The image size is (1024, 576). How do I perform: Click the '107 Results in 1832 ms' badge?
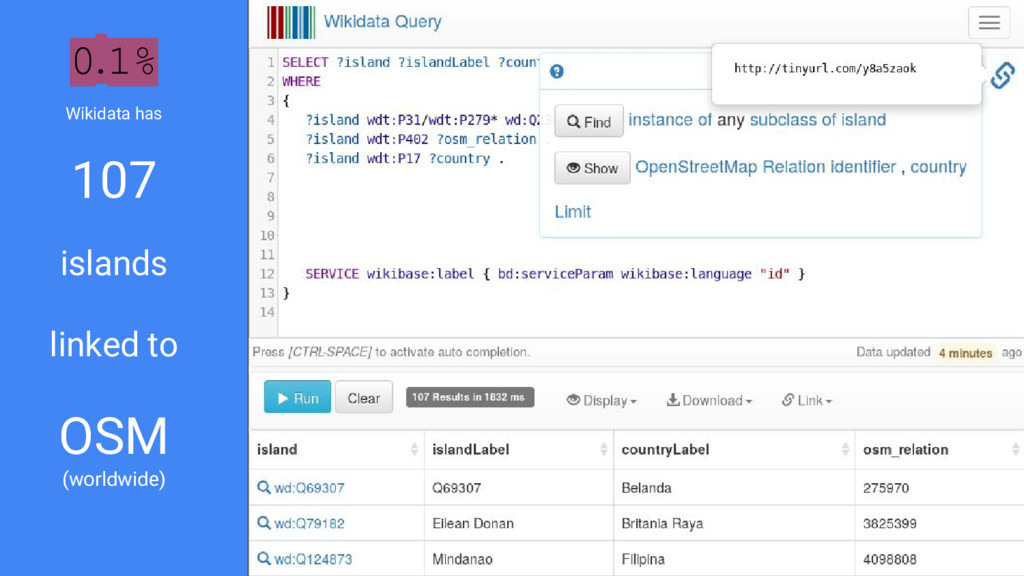[x=470, y=397]
